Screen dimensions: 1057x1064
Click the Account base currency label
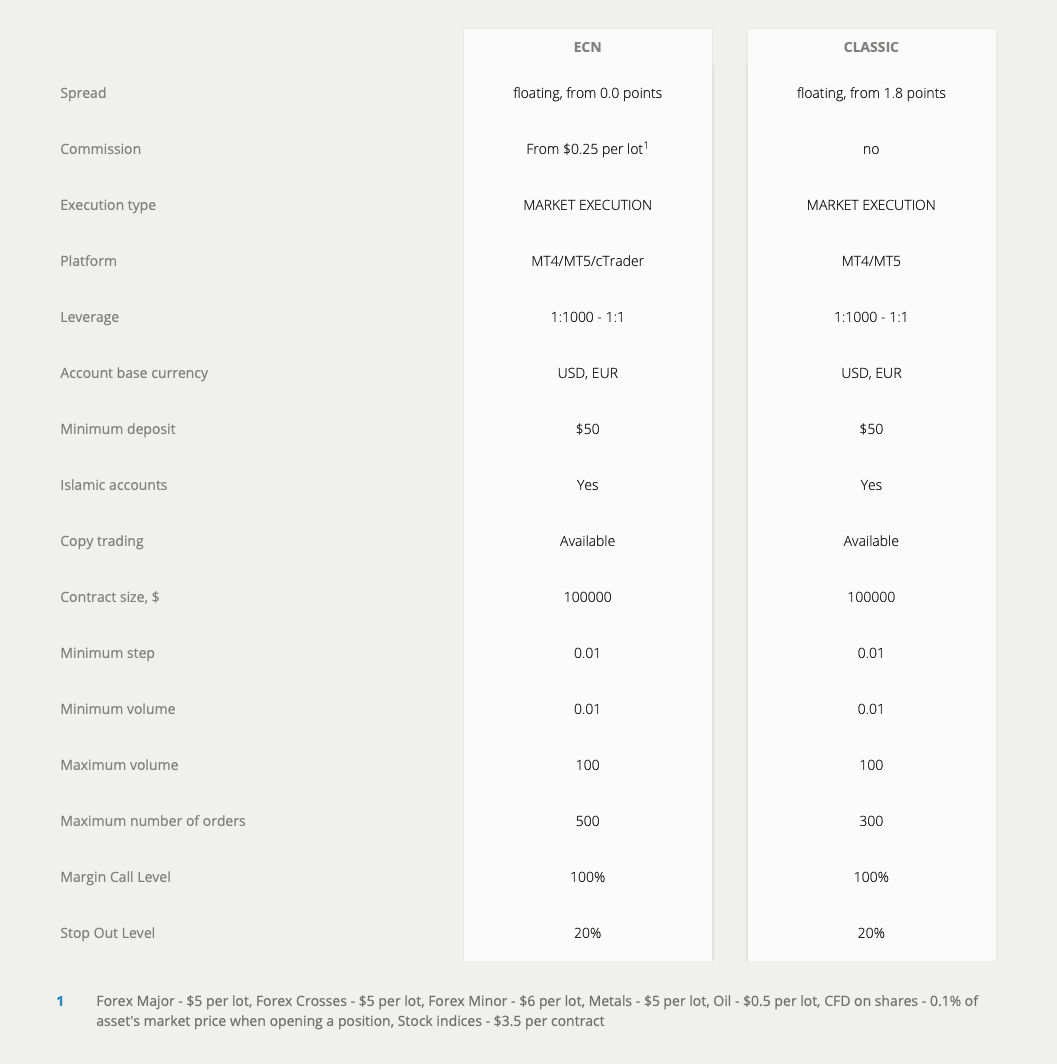134,373
